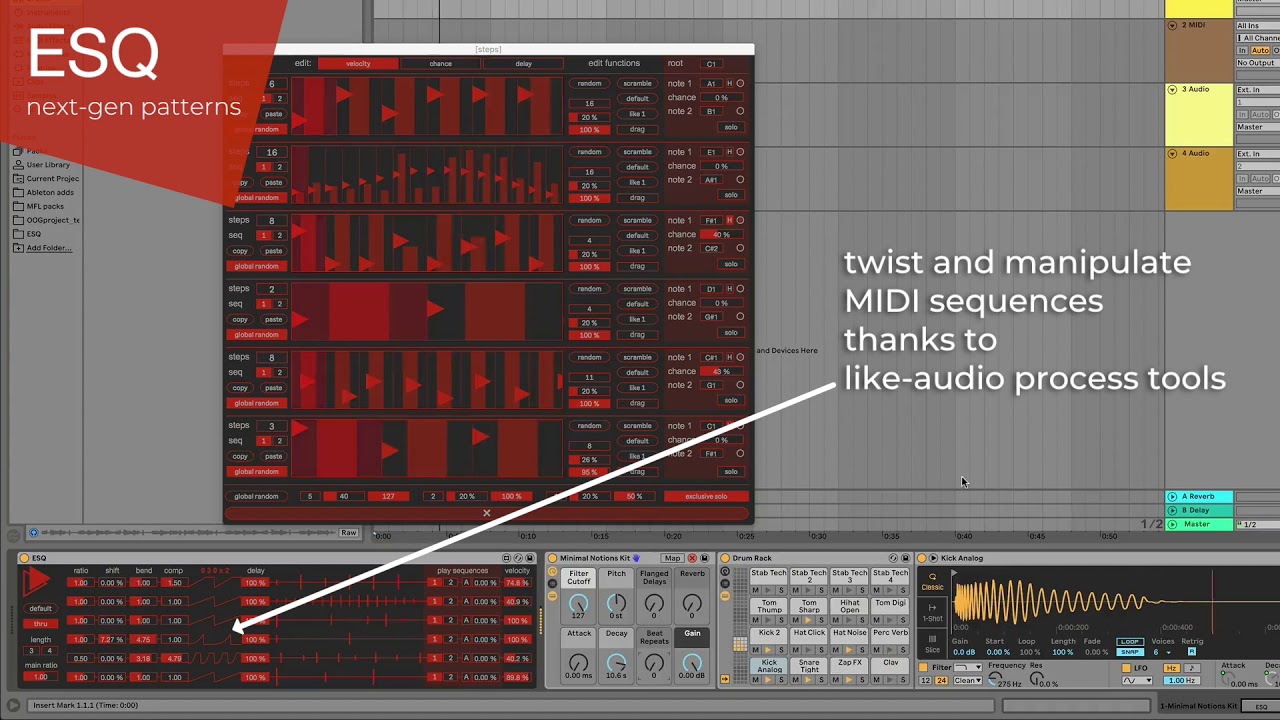Viewport: 1280px width, 720px height.
Task: Toggle ESQ device activator in title bar
Action: [x=24, y=558]
